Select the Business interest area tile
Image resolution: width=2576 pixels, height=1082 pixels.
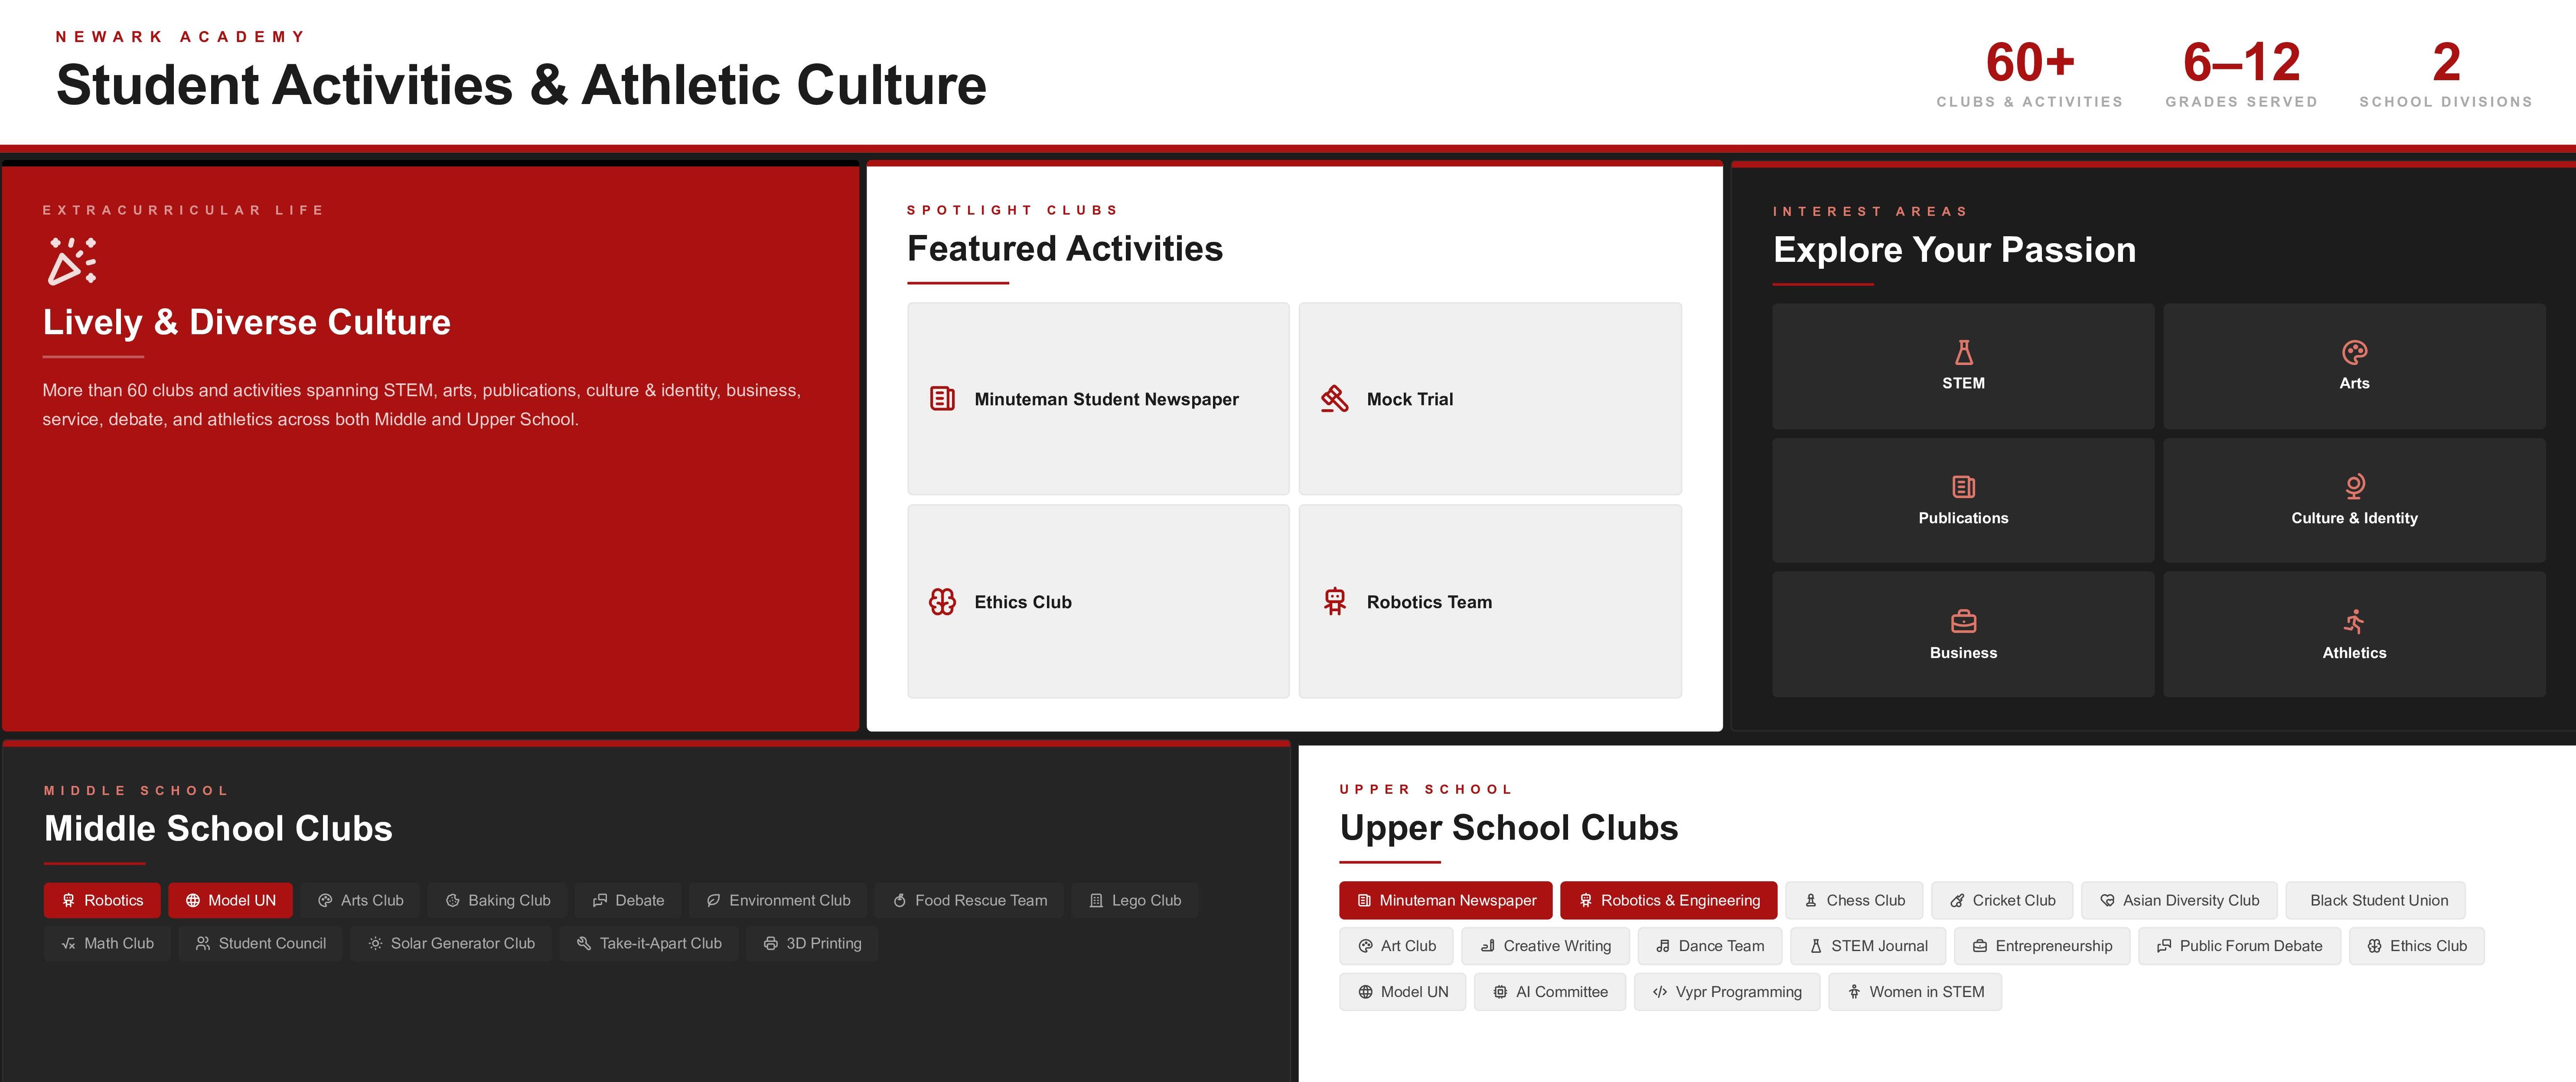click(x=1963, y=635)
